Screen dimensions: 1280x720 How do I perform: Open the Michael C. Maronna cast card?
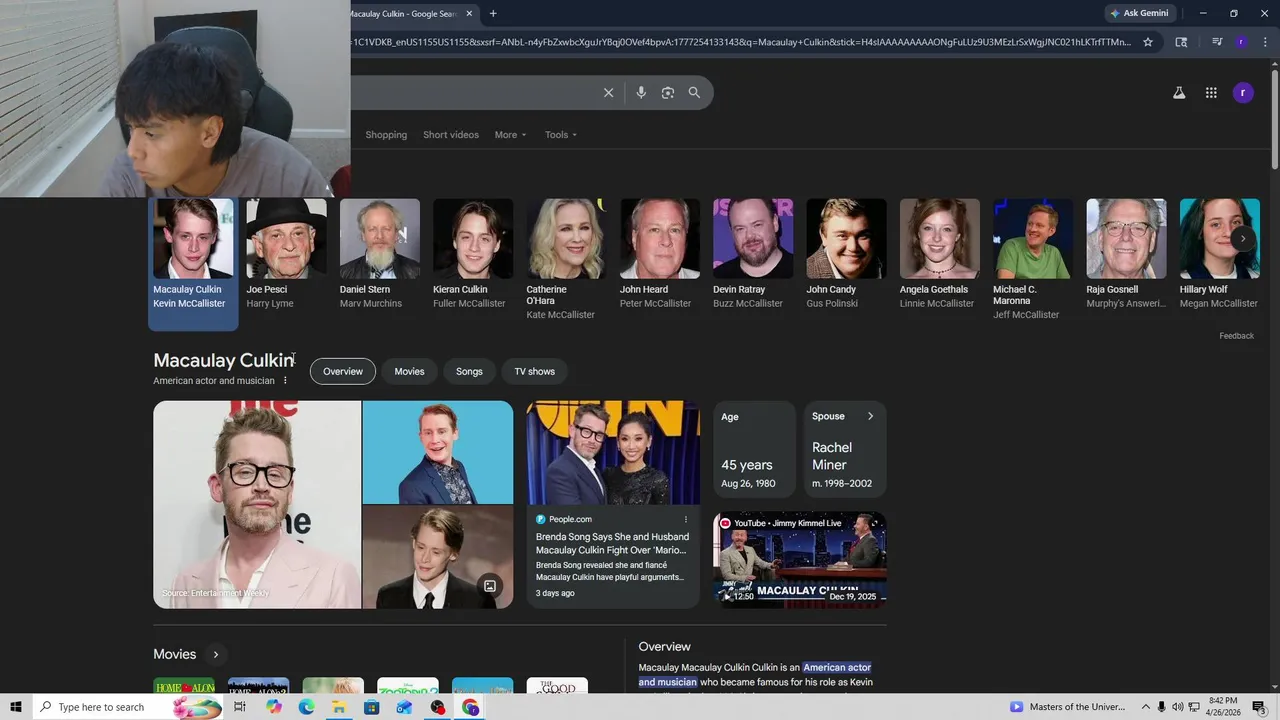pos(1033,260)
